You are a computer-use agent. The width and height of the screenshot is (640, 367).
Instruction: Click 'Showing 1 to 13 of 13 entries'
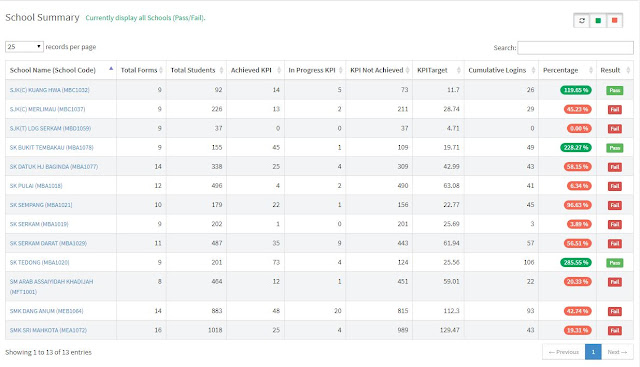pyautogui.click(x=49, y=353)
